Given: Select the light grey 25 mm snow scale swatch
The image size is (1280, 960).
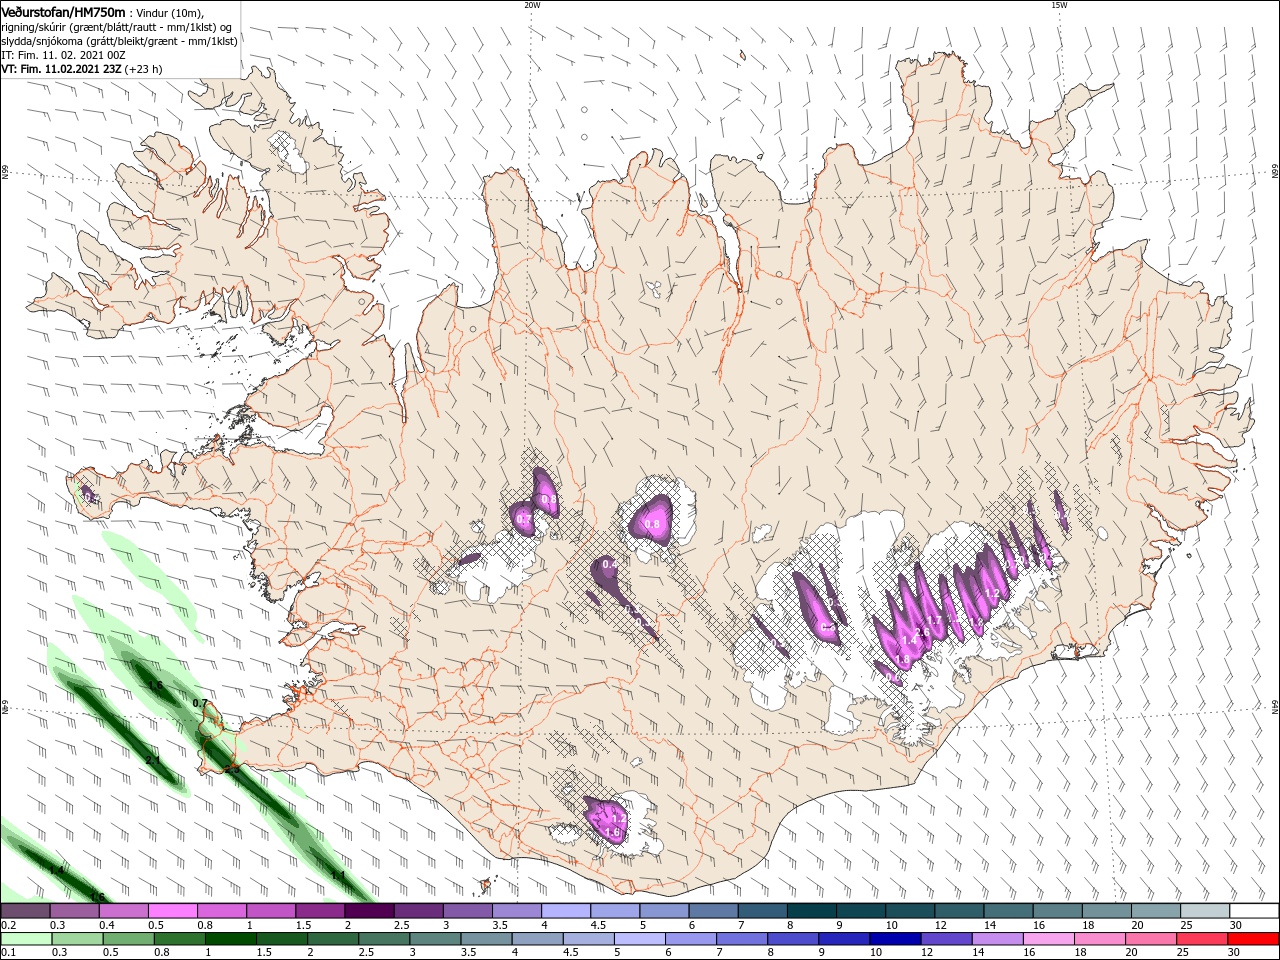Looking at the screenshot, I should tap(1205, 911).
